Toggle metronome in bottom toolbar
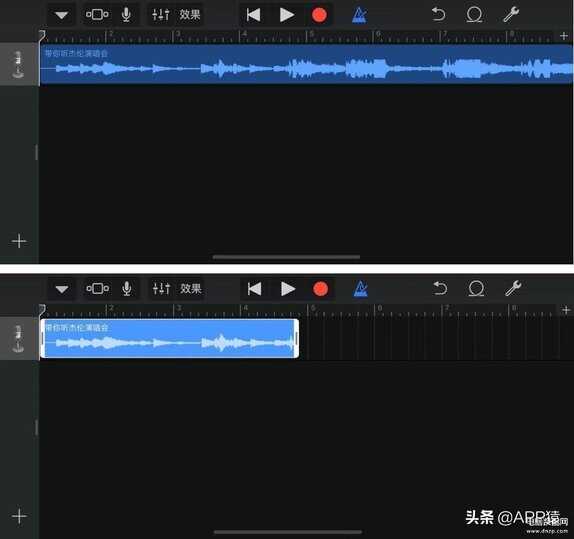 [360, 289]
